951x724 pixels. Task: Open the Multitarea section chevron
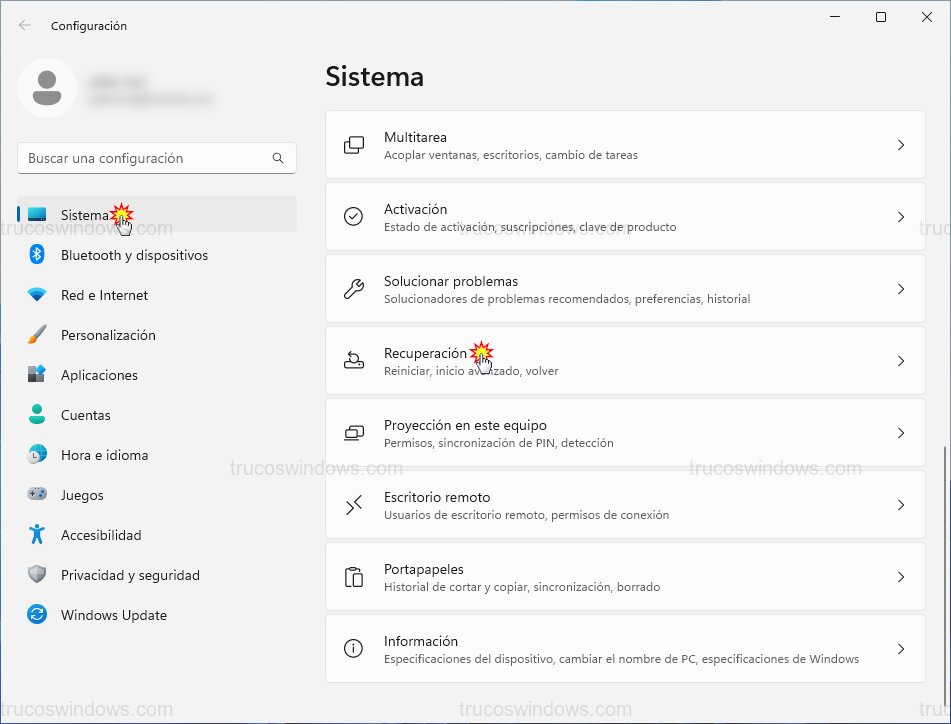click(x=901, y=145)
